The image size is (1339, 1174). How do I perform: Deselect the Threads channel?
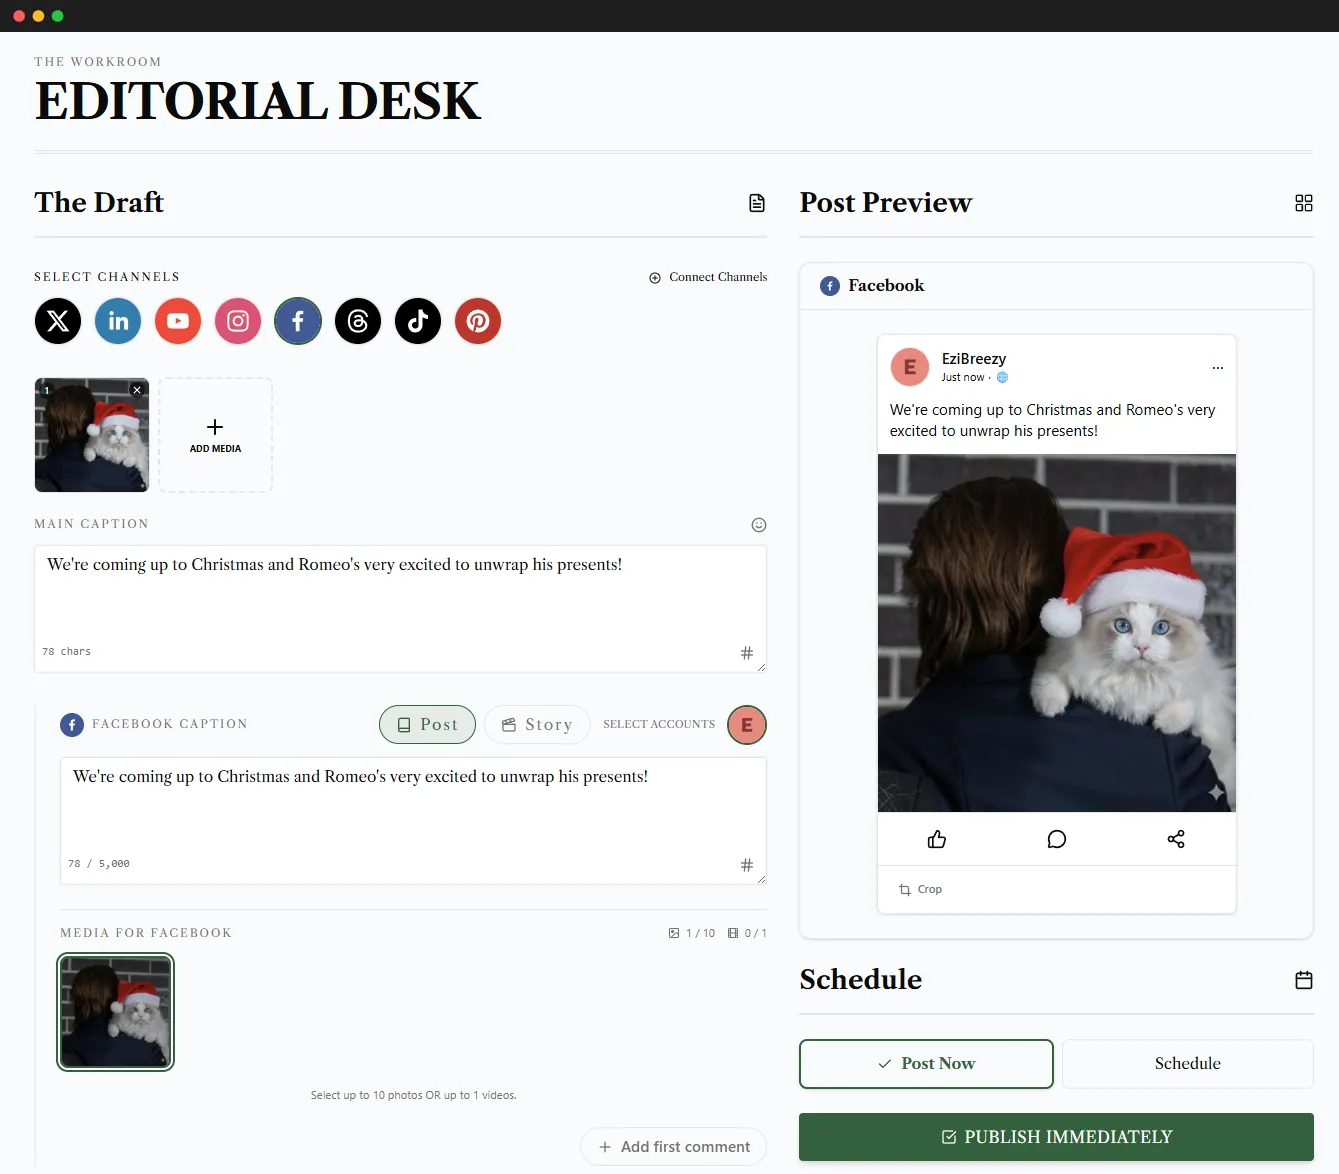click(x=357, y=321)
